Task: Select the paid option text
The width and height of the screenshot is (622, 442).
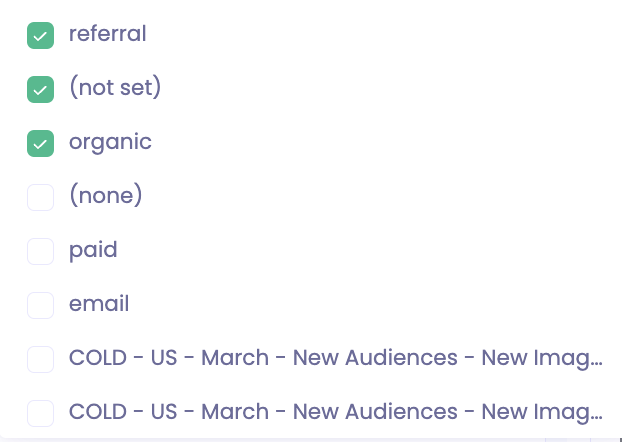Action: click(x=93, y=250)
